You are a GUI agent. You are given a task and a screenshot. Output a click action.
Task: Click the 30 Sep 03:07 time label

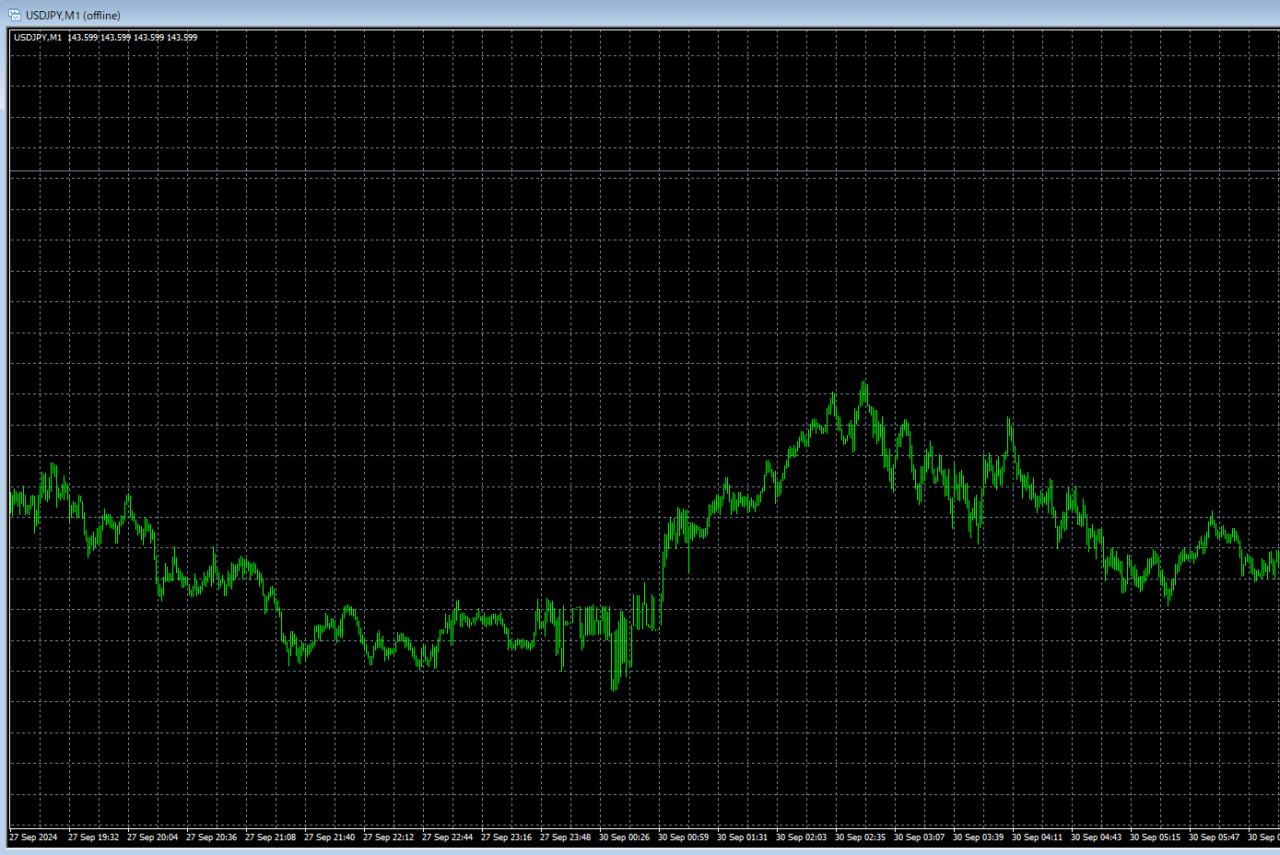pyautogui.click(x=920, y=837)
